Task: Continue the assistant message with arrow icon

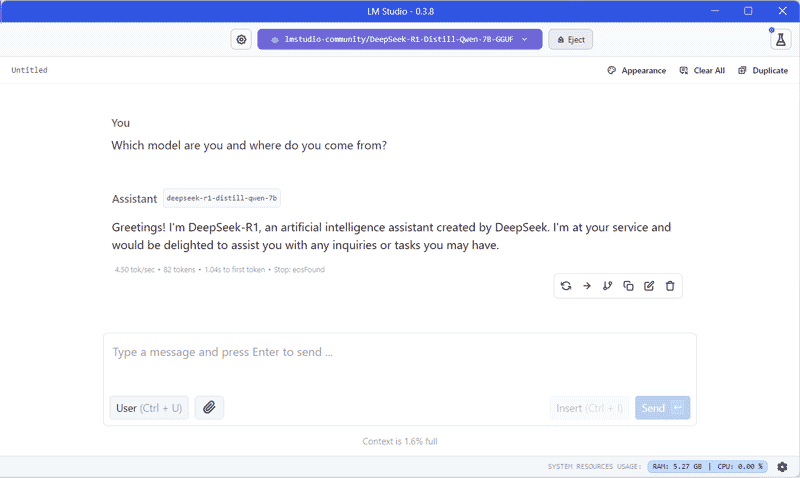Action: [587, 286]
